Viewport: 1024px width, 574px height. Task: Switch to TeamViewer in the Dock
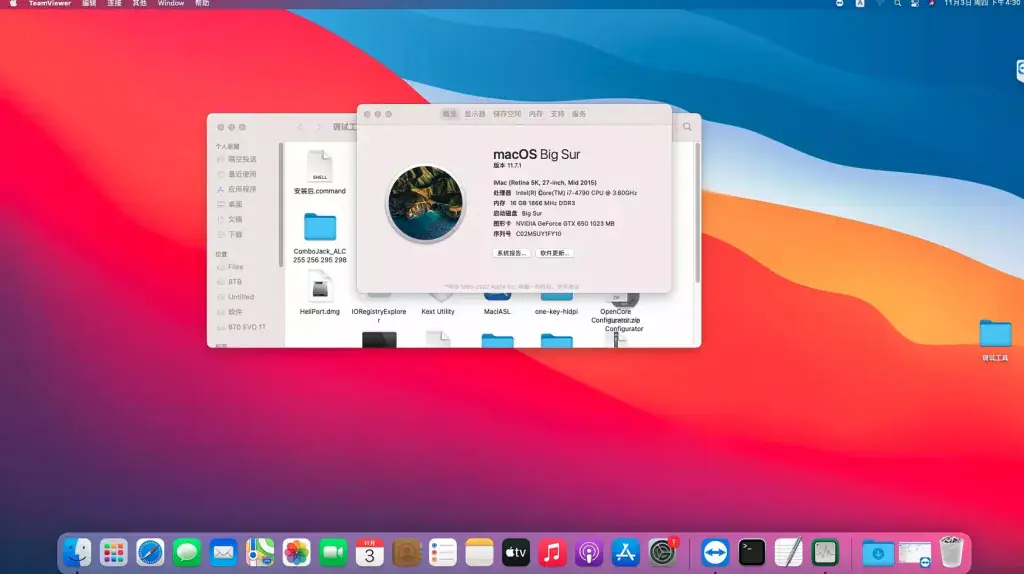click(x=715, y=552)
